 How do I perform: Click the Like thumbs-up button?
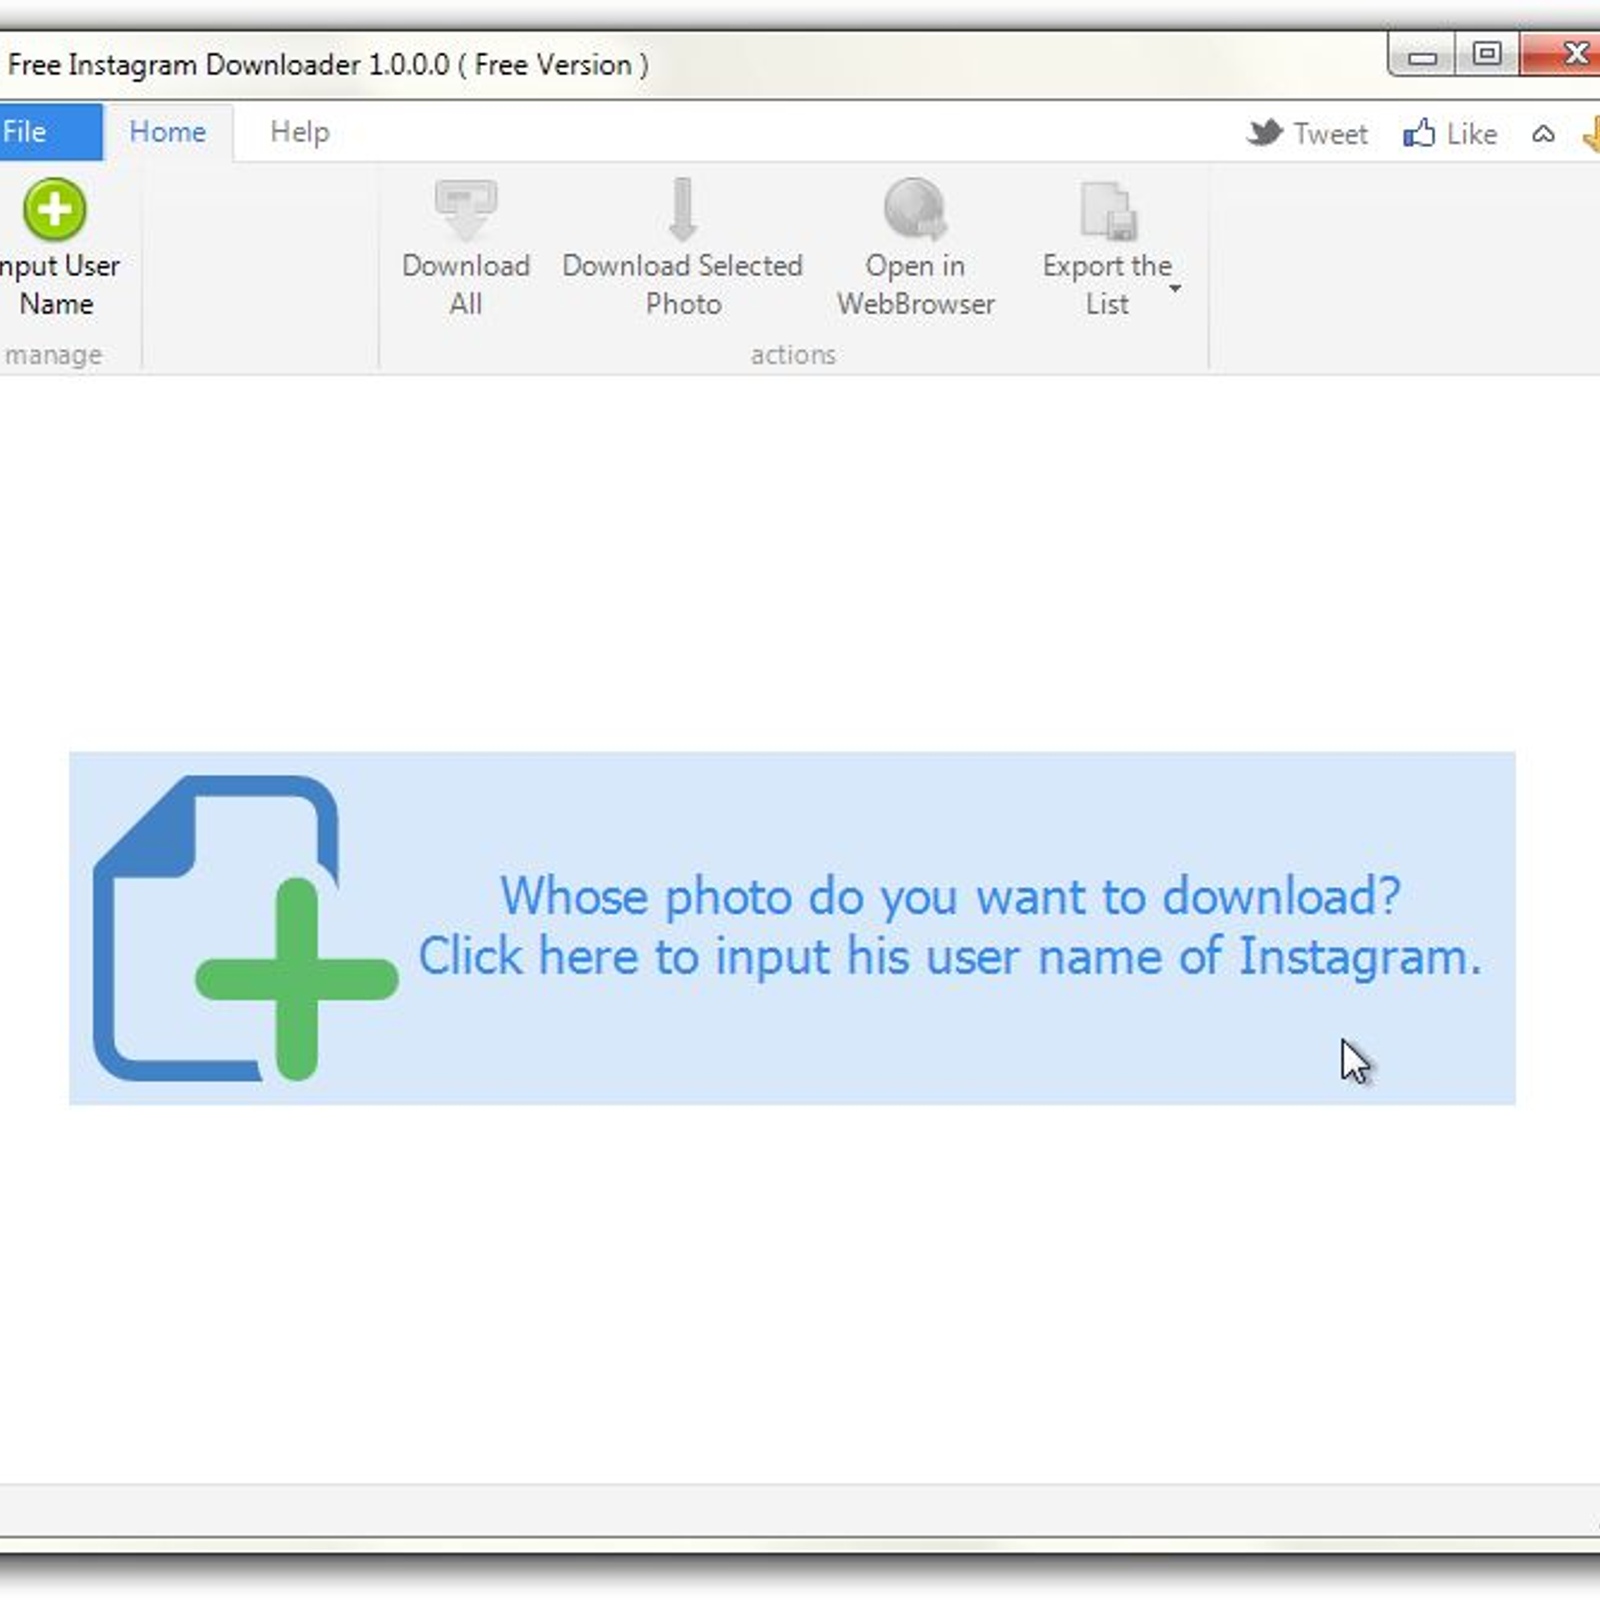[1449, 133]
